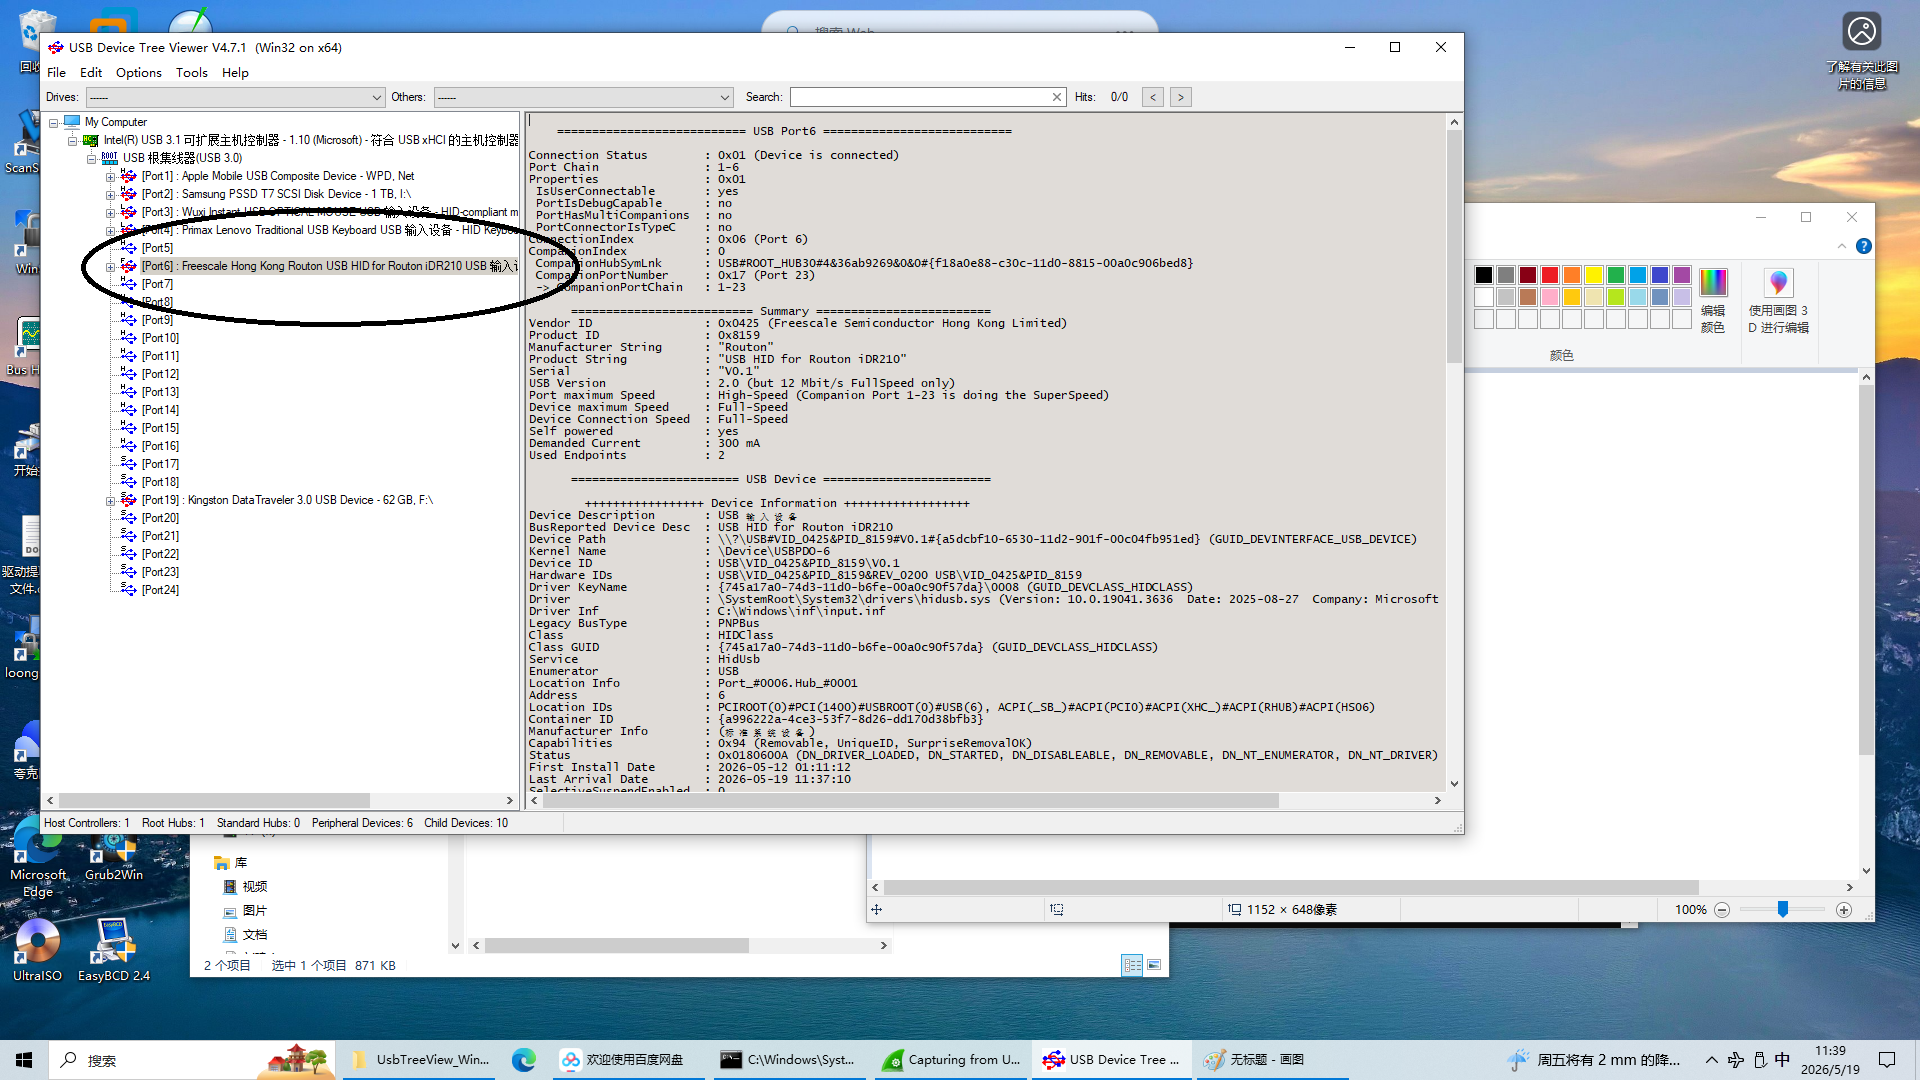Open the 百度网盘 taskbar window
The height and width of the screenshot is (1080, 1920).
628,1060
